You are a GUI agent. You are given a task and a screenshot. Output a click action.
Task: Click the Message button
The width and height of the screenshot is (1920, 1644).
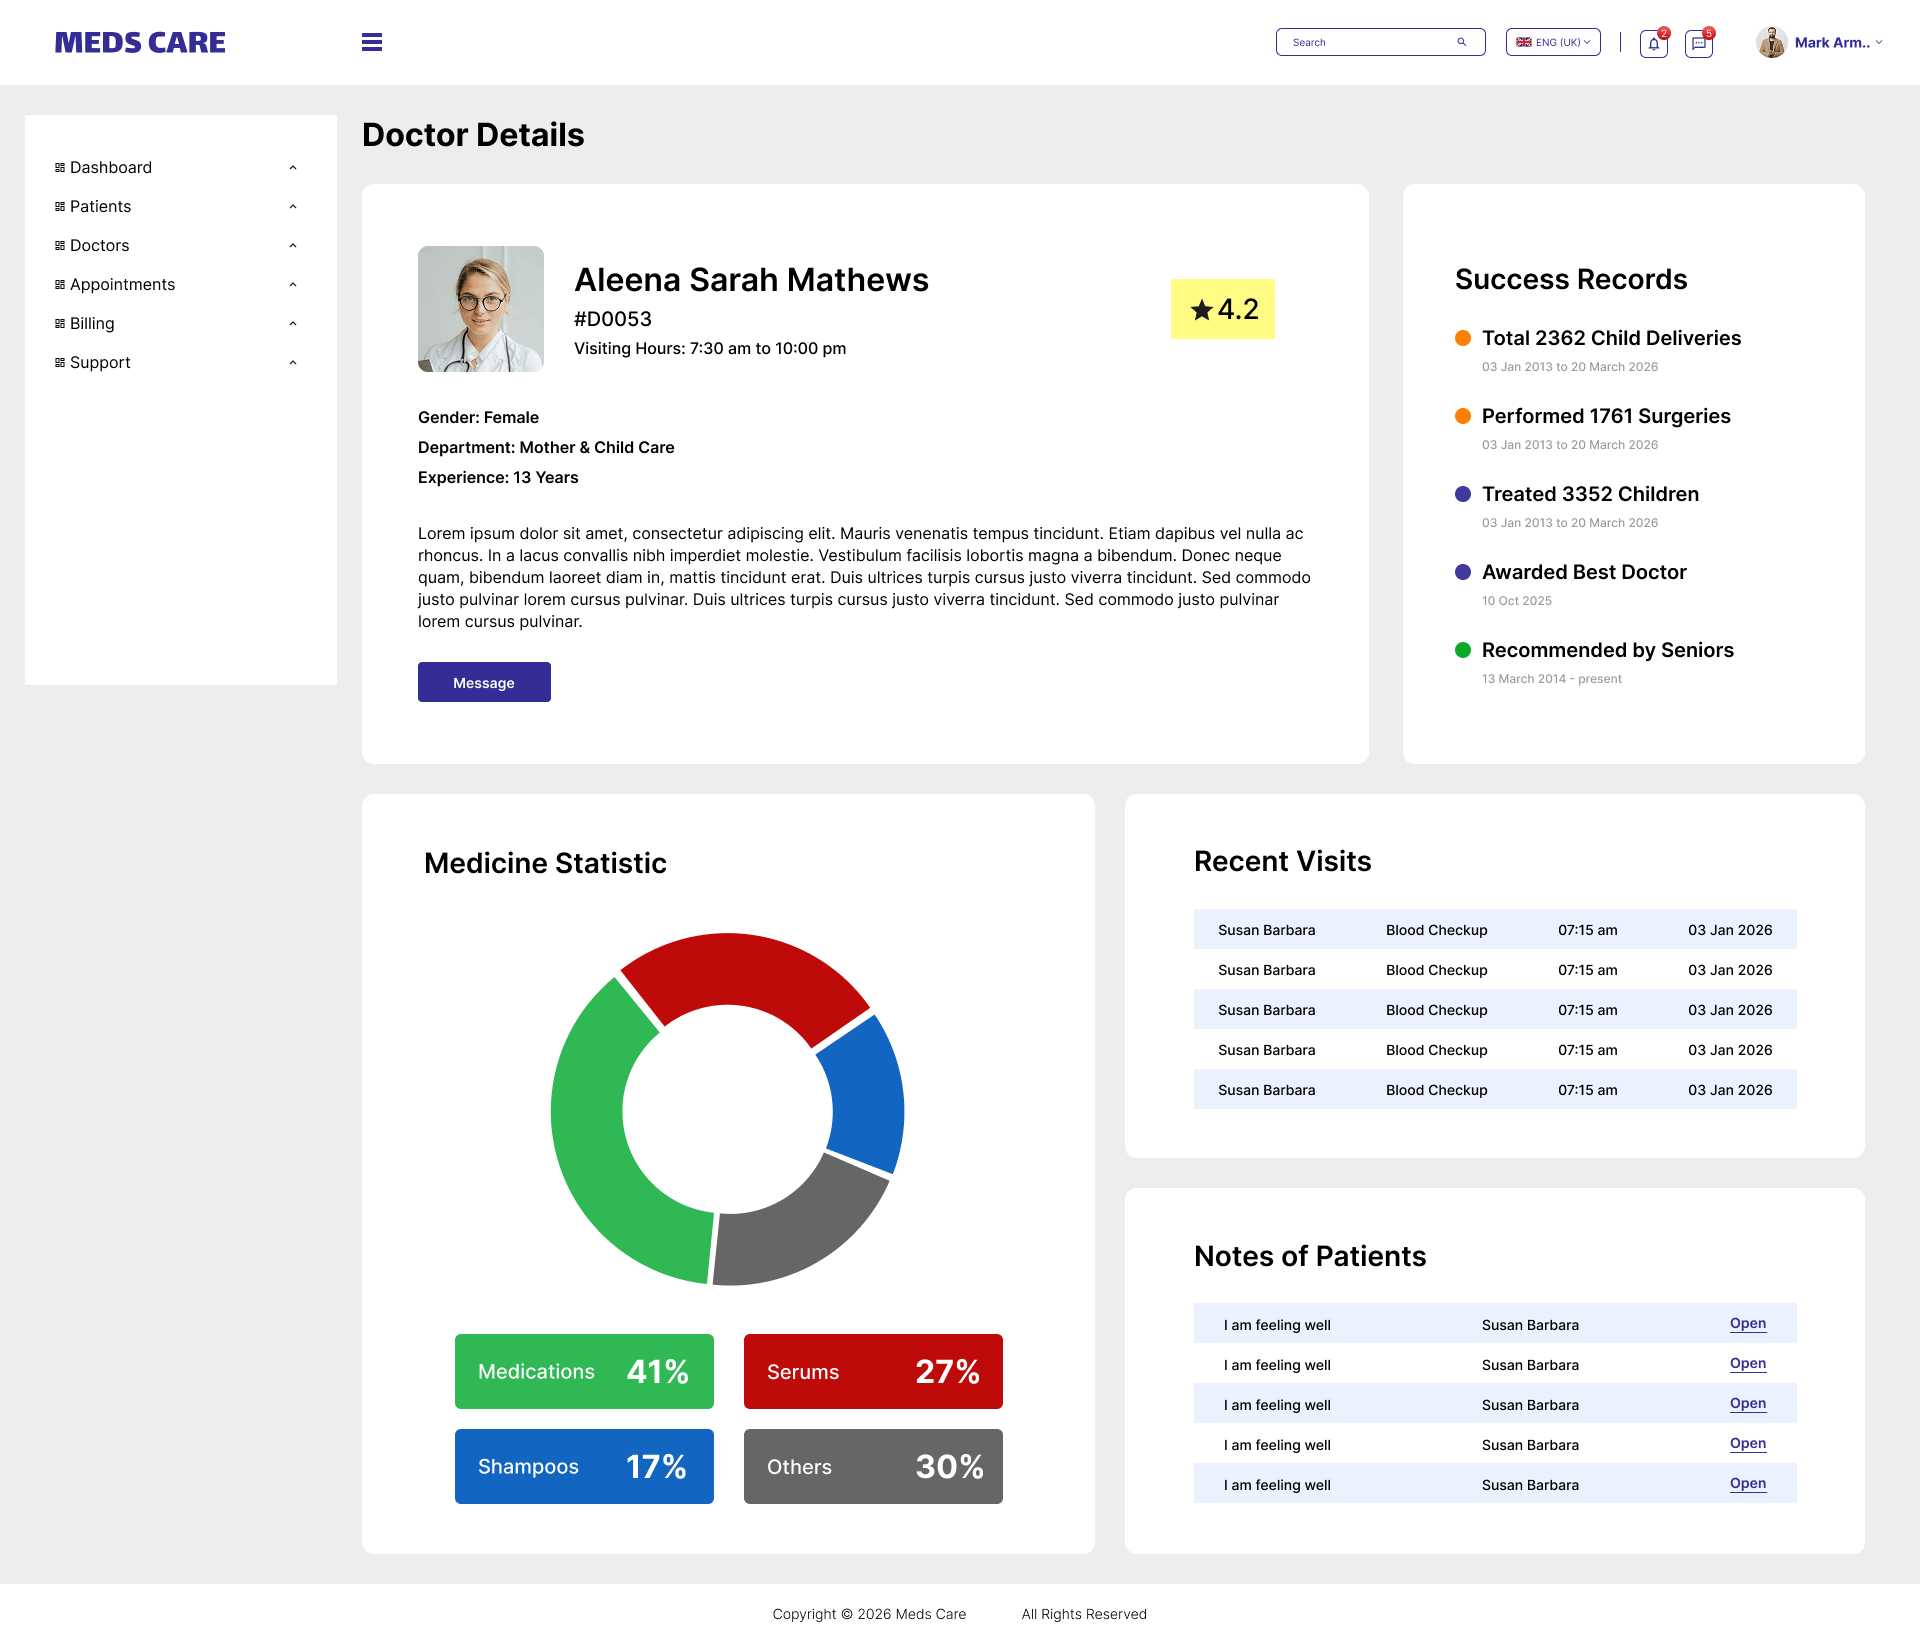[x=484, y=681]
